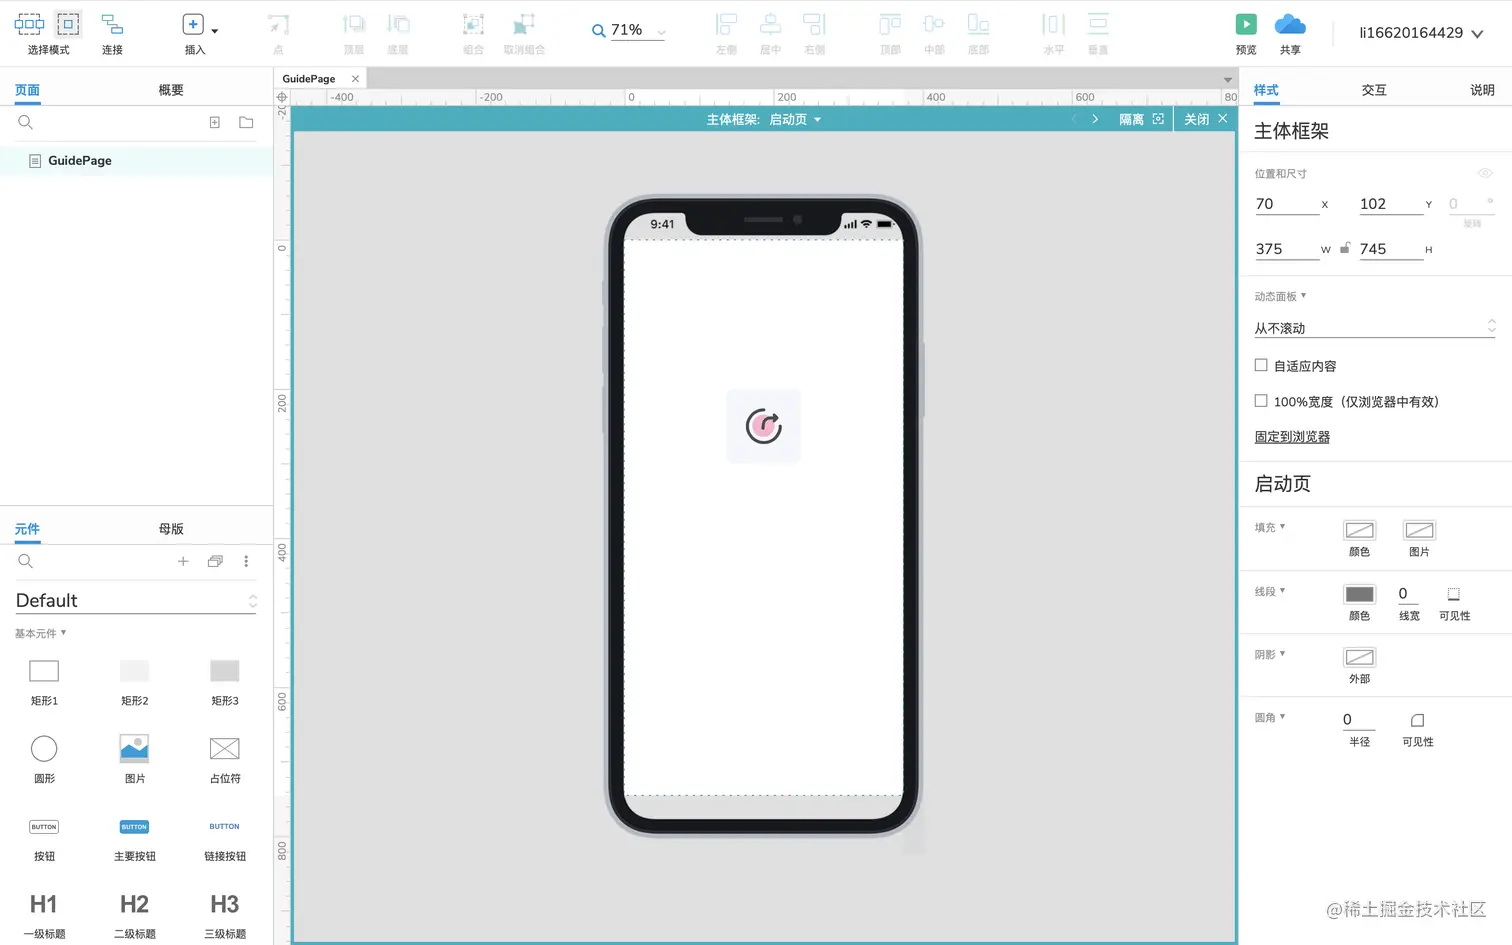Check the 自适应内容 checkbox

point(1261,365)
